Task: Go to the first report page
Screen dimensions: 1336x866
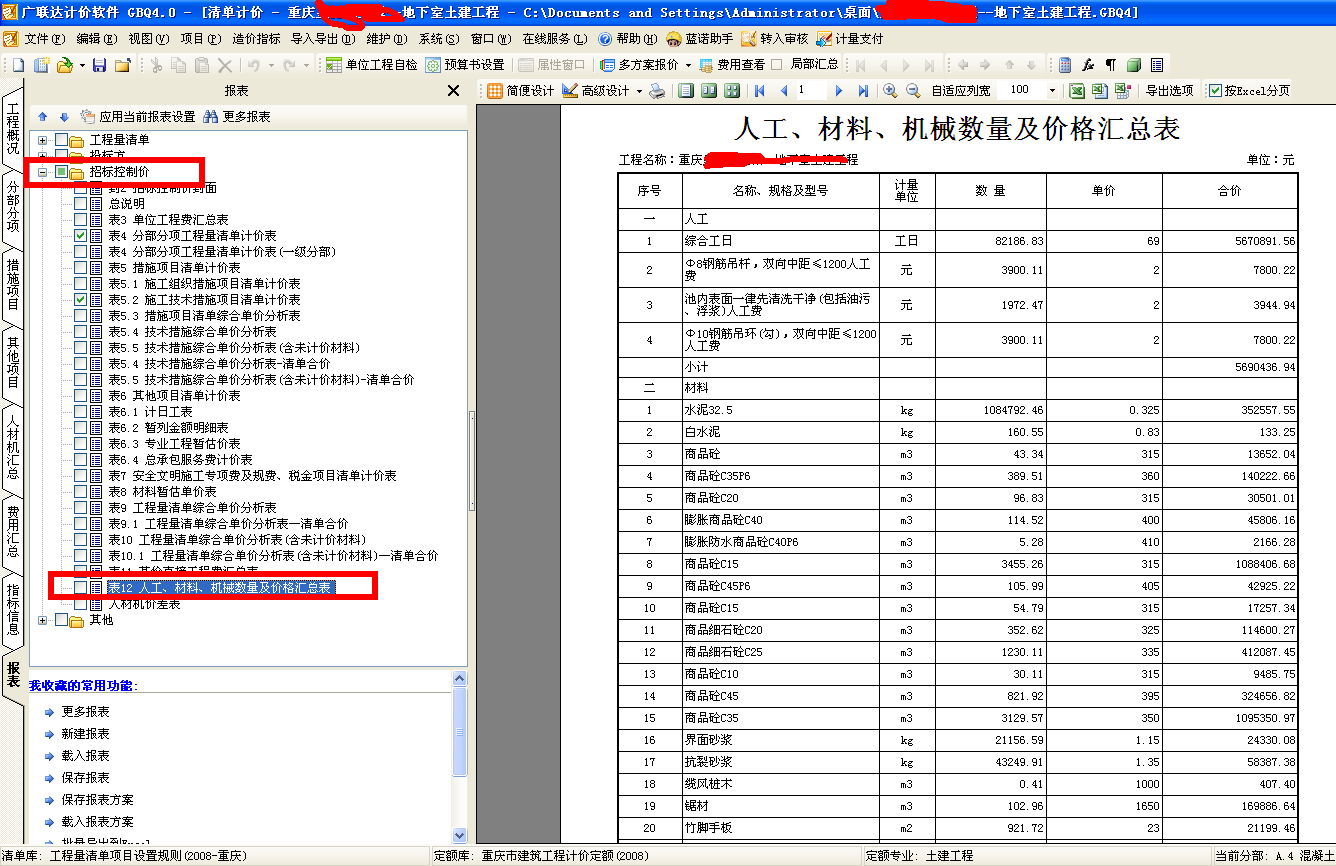Action: [759, 90]
